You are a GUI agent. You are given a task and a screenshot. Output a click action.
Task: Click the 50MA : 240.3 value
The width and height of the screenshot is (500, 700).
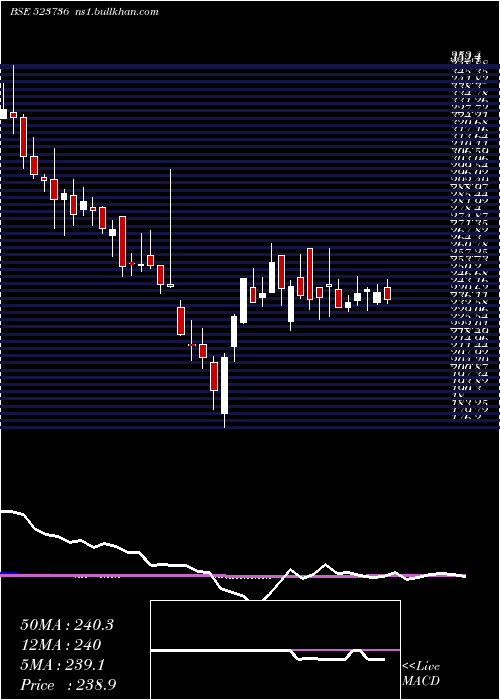click(x=67, y=625)
